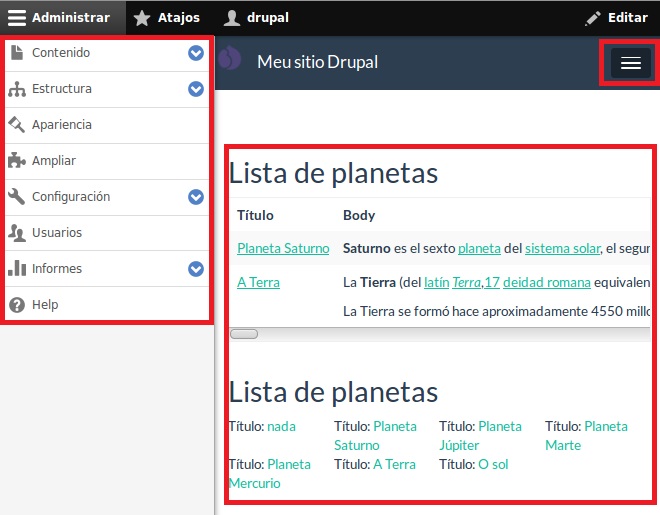This screenshot has width=660, height=515.
Task: Follow the sistema solar link
Action: (x=562, y=248)
